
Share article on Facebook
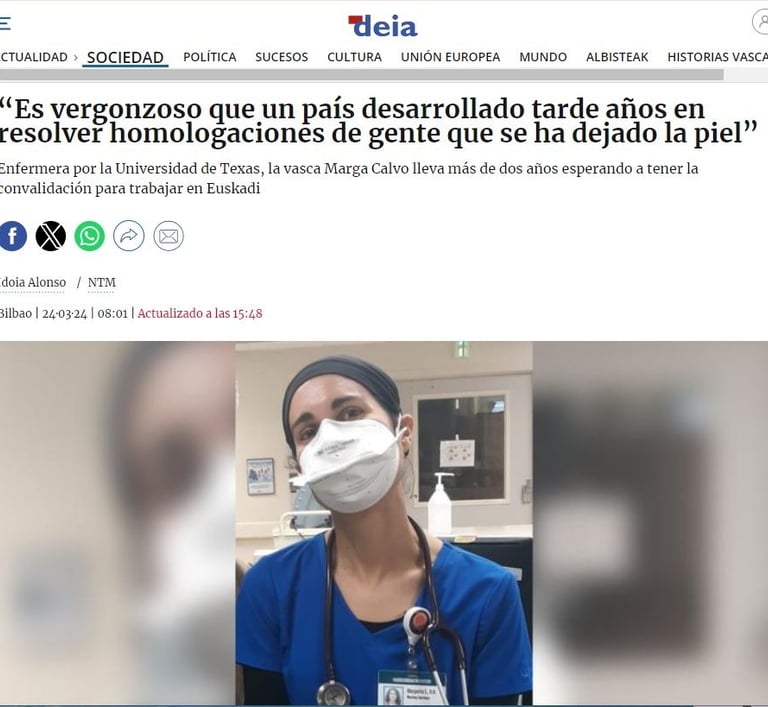coord(13,236)
